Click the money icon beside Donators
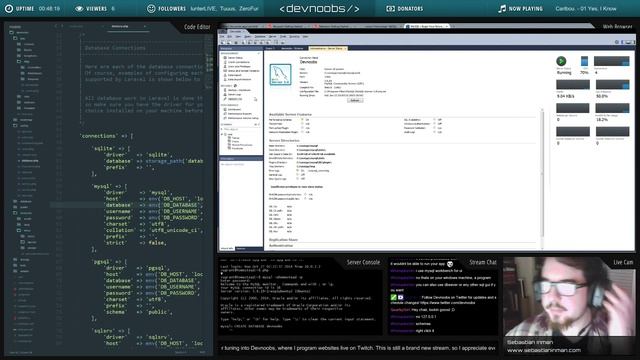Image resolution: width=640 pixels, height=360 pixels. tap(391, 9)
